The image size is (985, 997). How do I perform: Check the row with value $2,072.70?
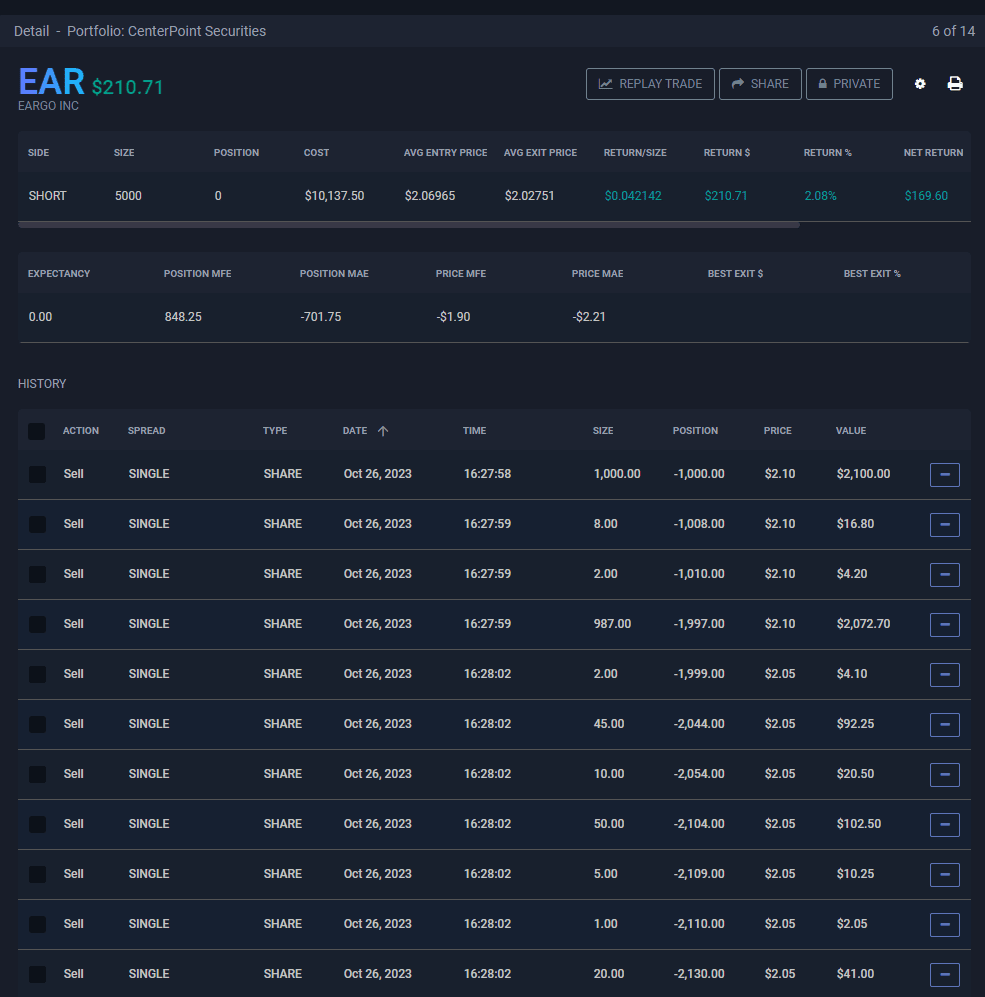coord(38,624)
